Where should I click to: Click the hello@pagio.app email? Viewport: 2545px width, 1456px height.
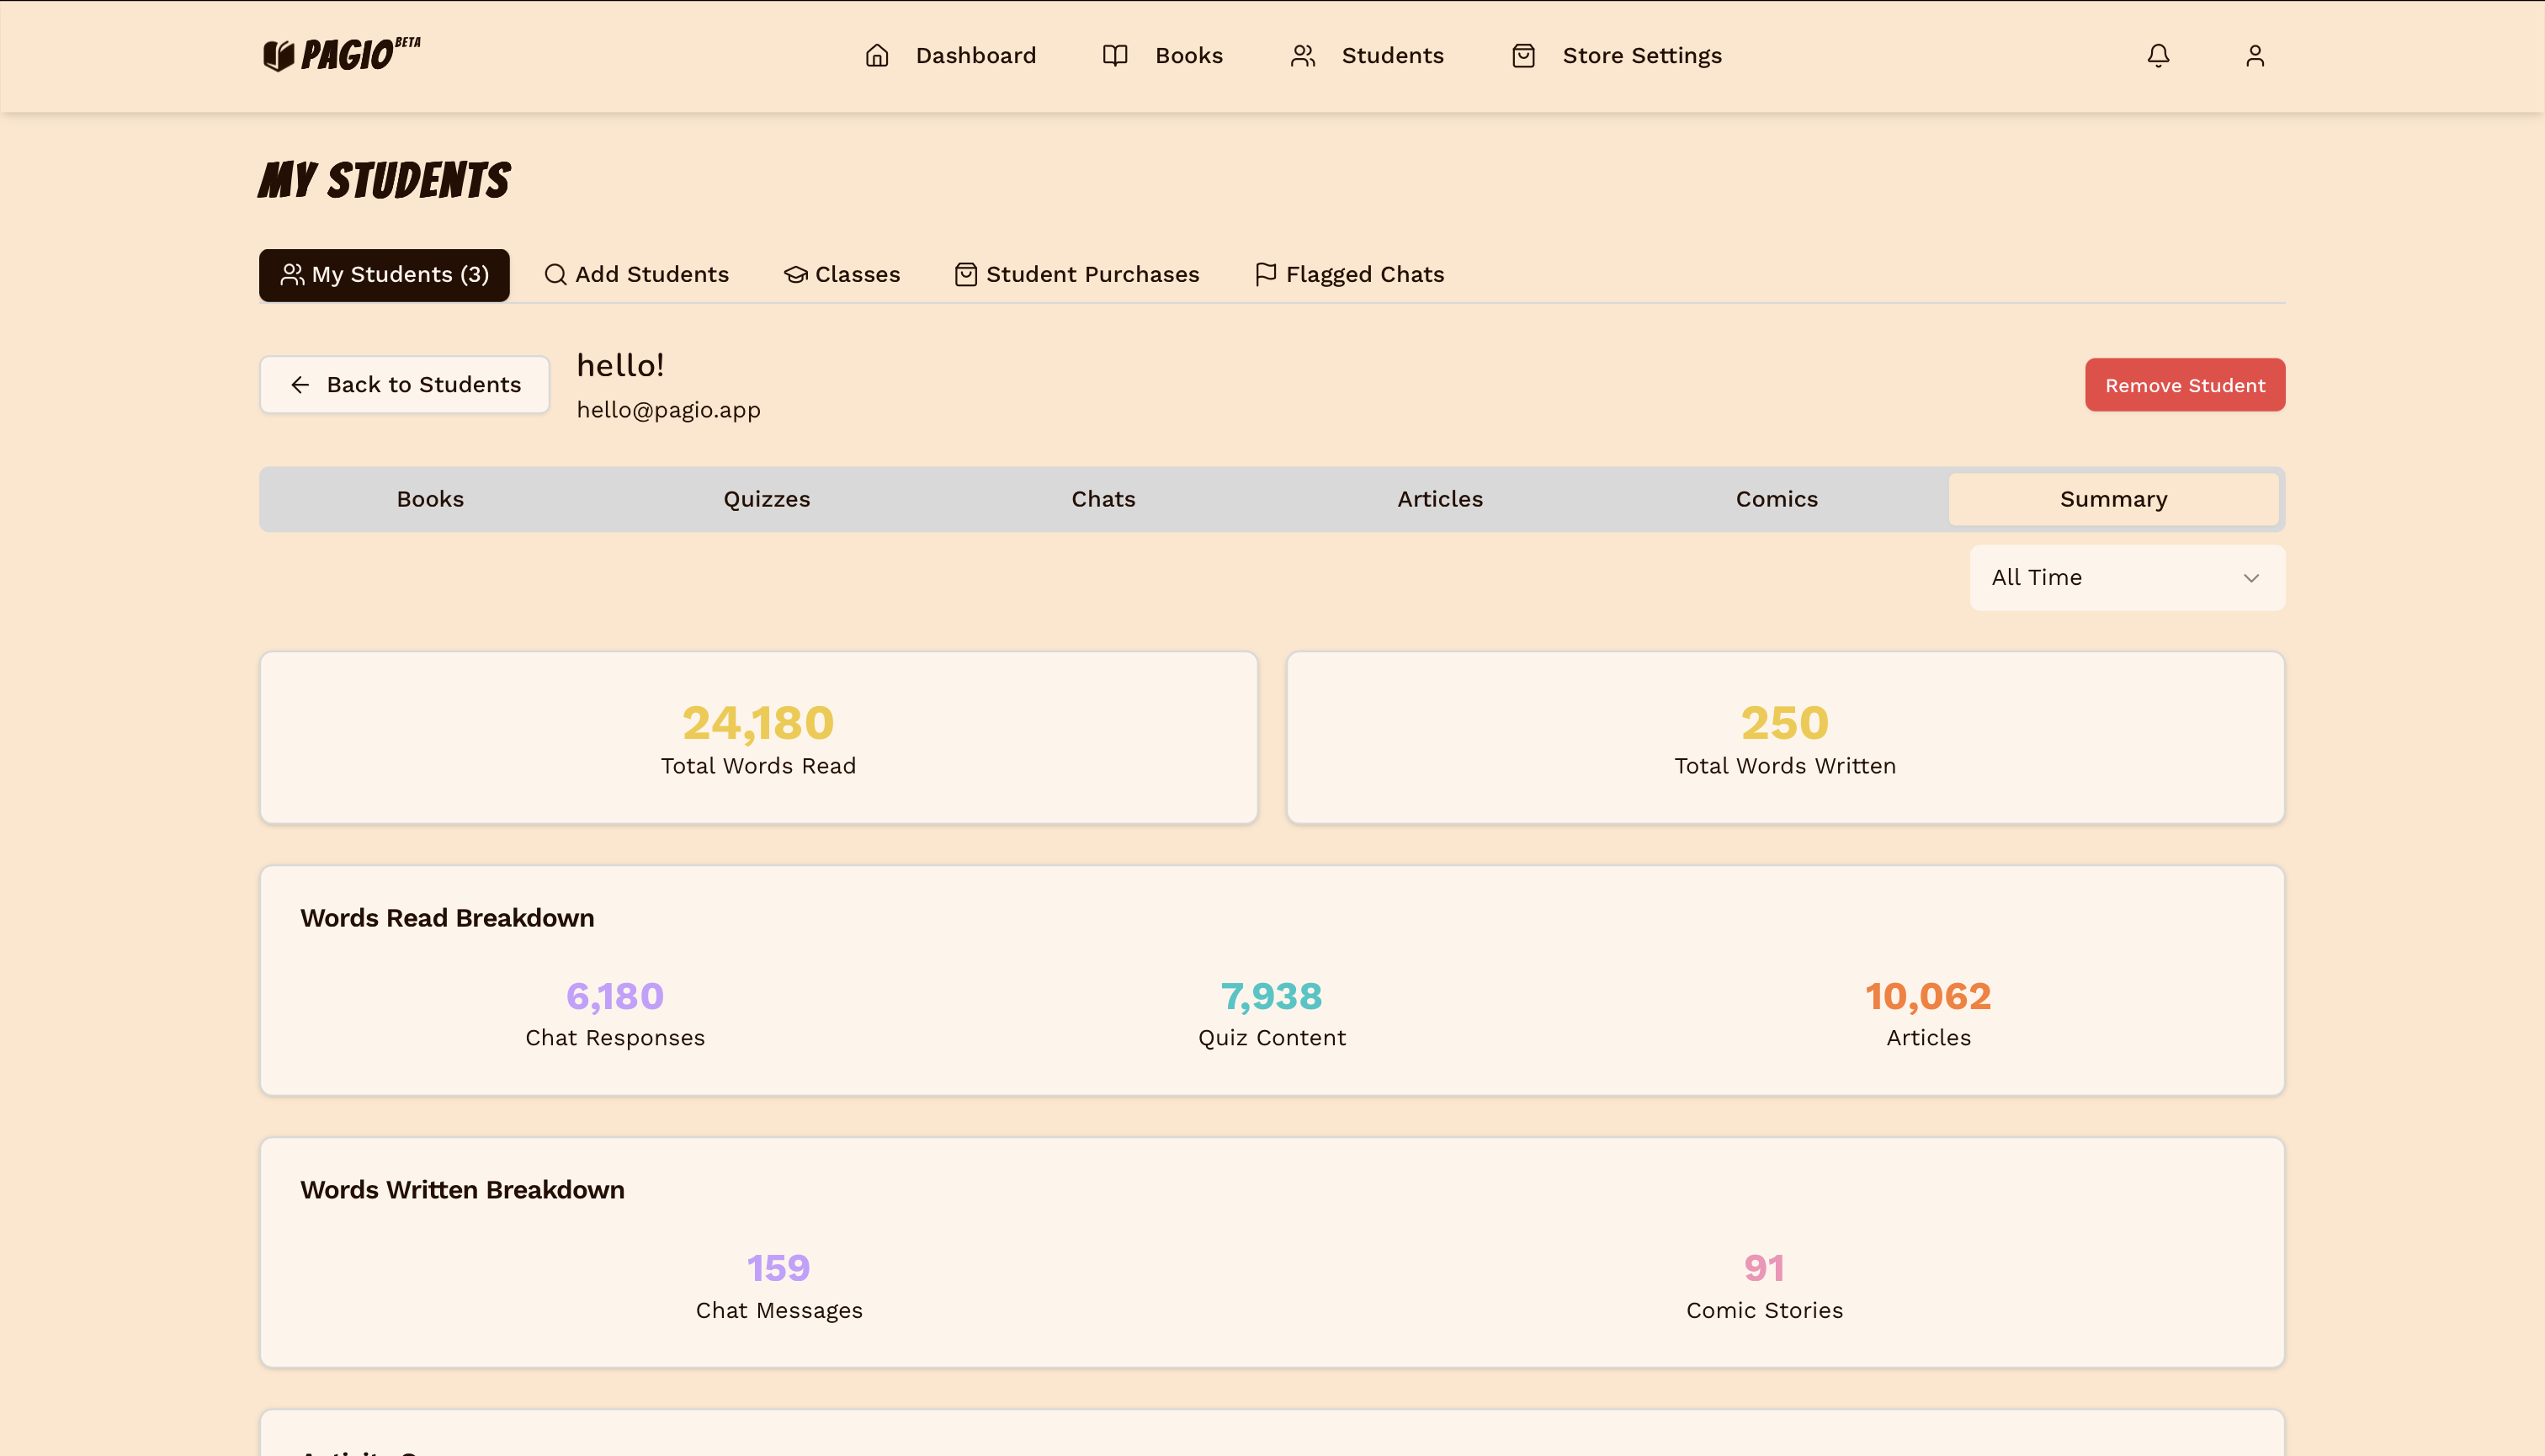668,410
